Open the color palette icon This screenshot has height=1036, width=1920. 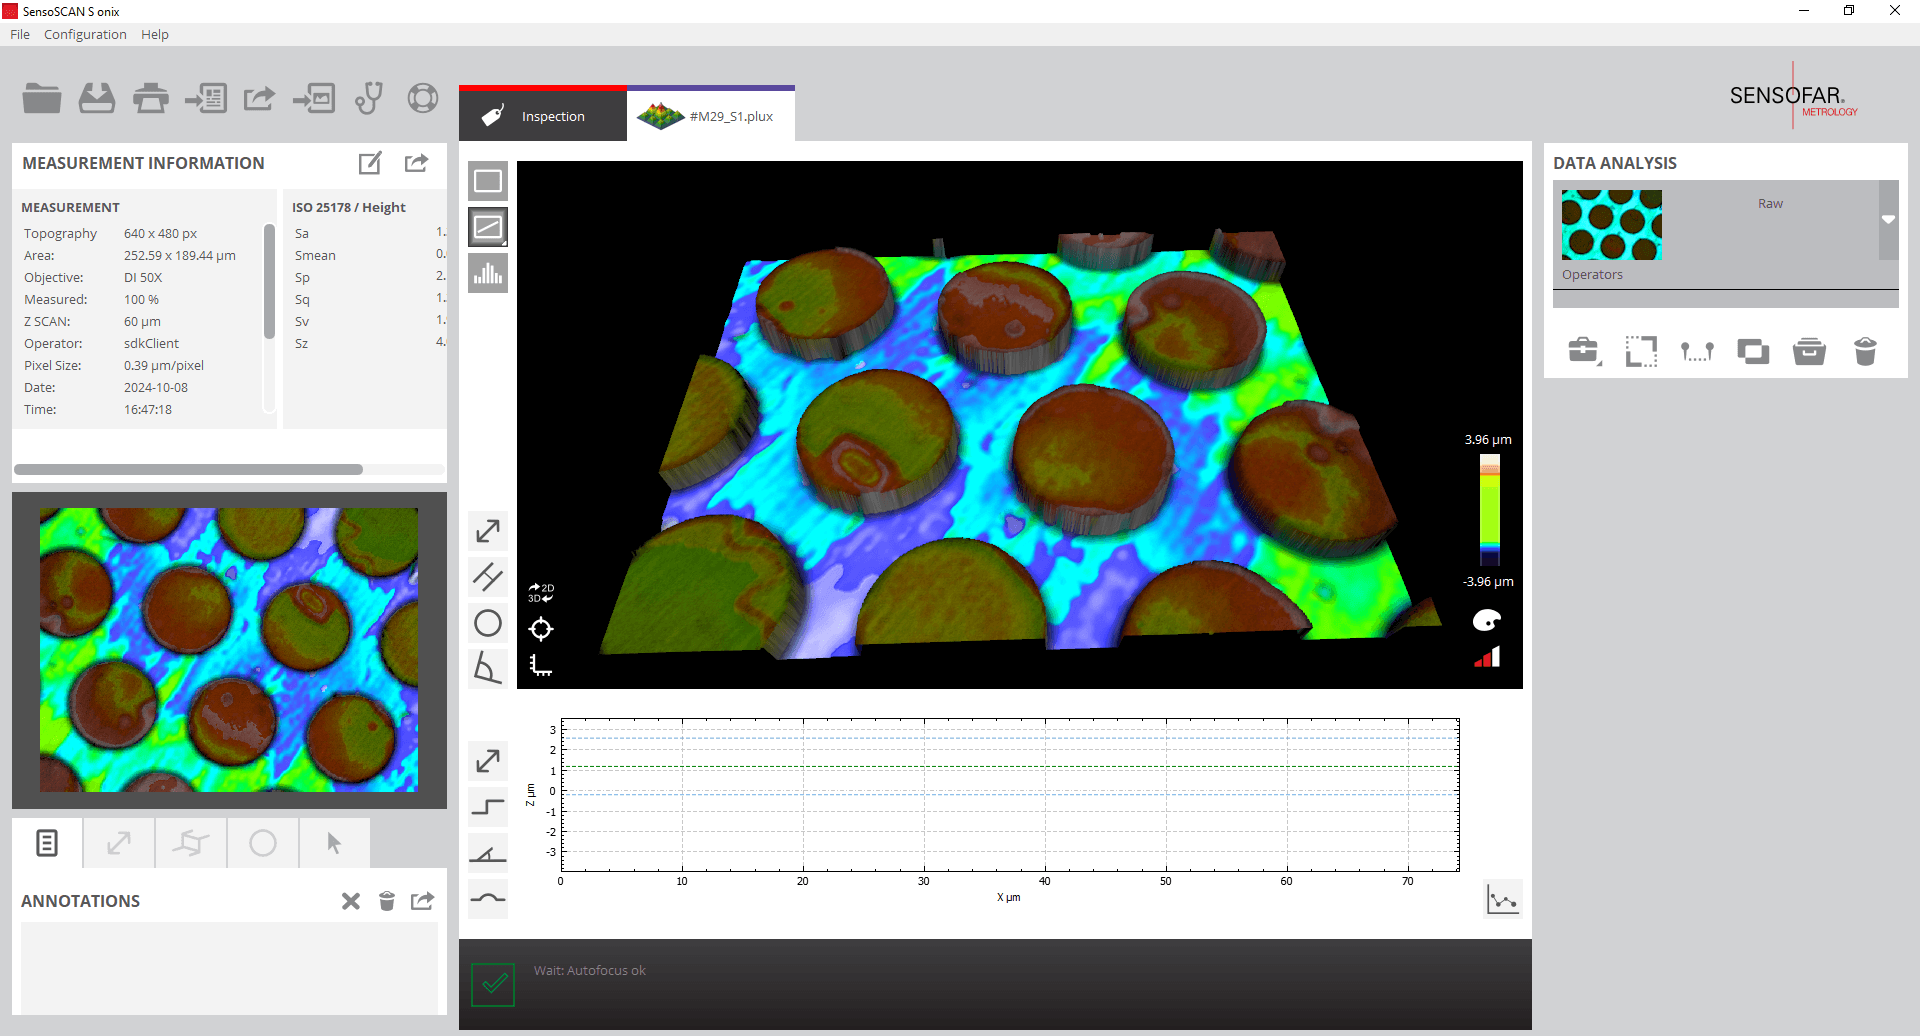(1487, 621)
